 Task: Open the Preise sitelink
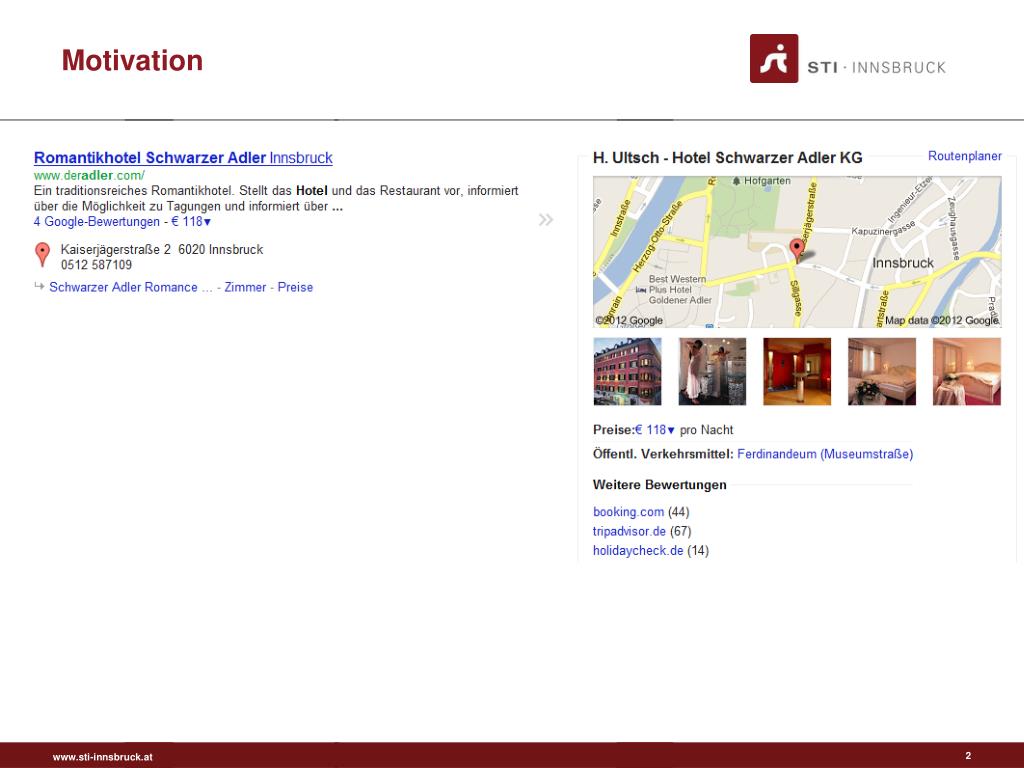295,287
